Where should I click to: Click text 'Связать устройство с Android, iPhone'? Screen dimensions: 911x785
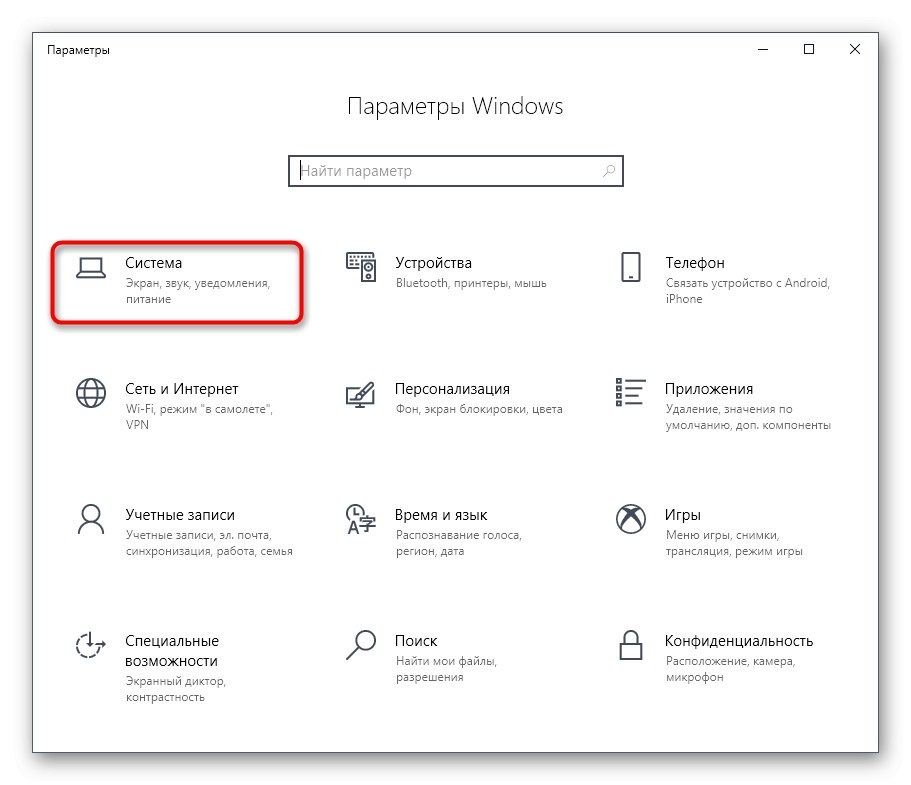[748, 291]
